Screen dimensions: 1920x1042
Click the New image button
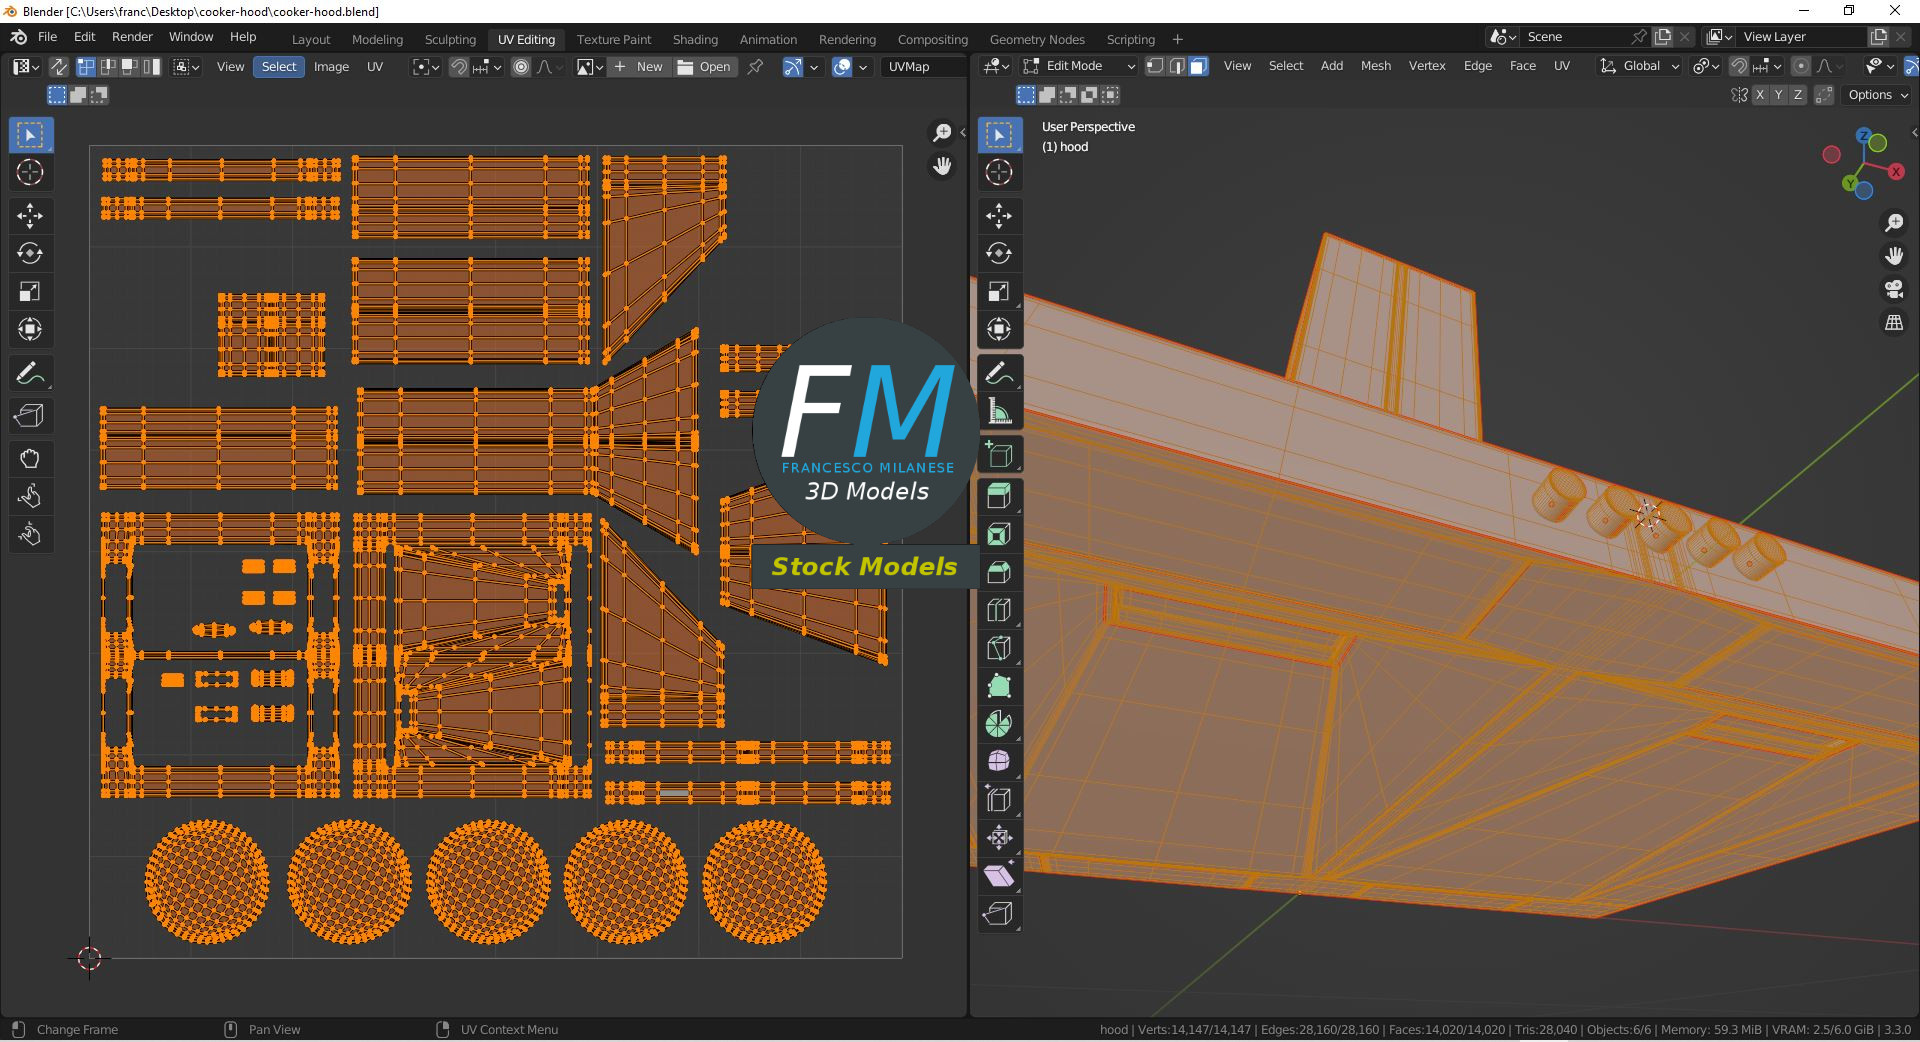pyautogui.click(x=638, y=67)
